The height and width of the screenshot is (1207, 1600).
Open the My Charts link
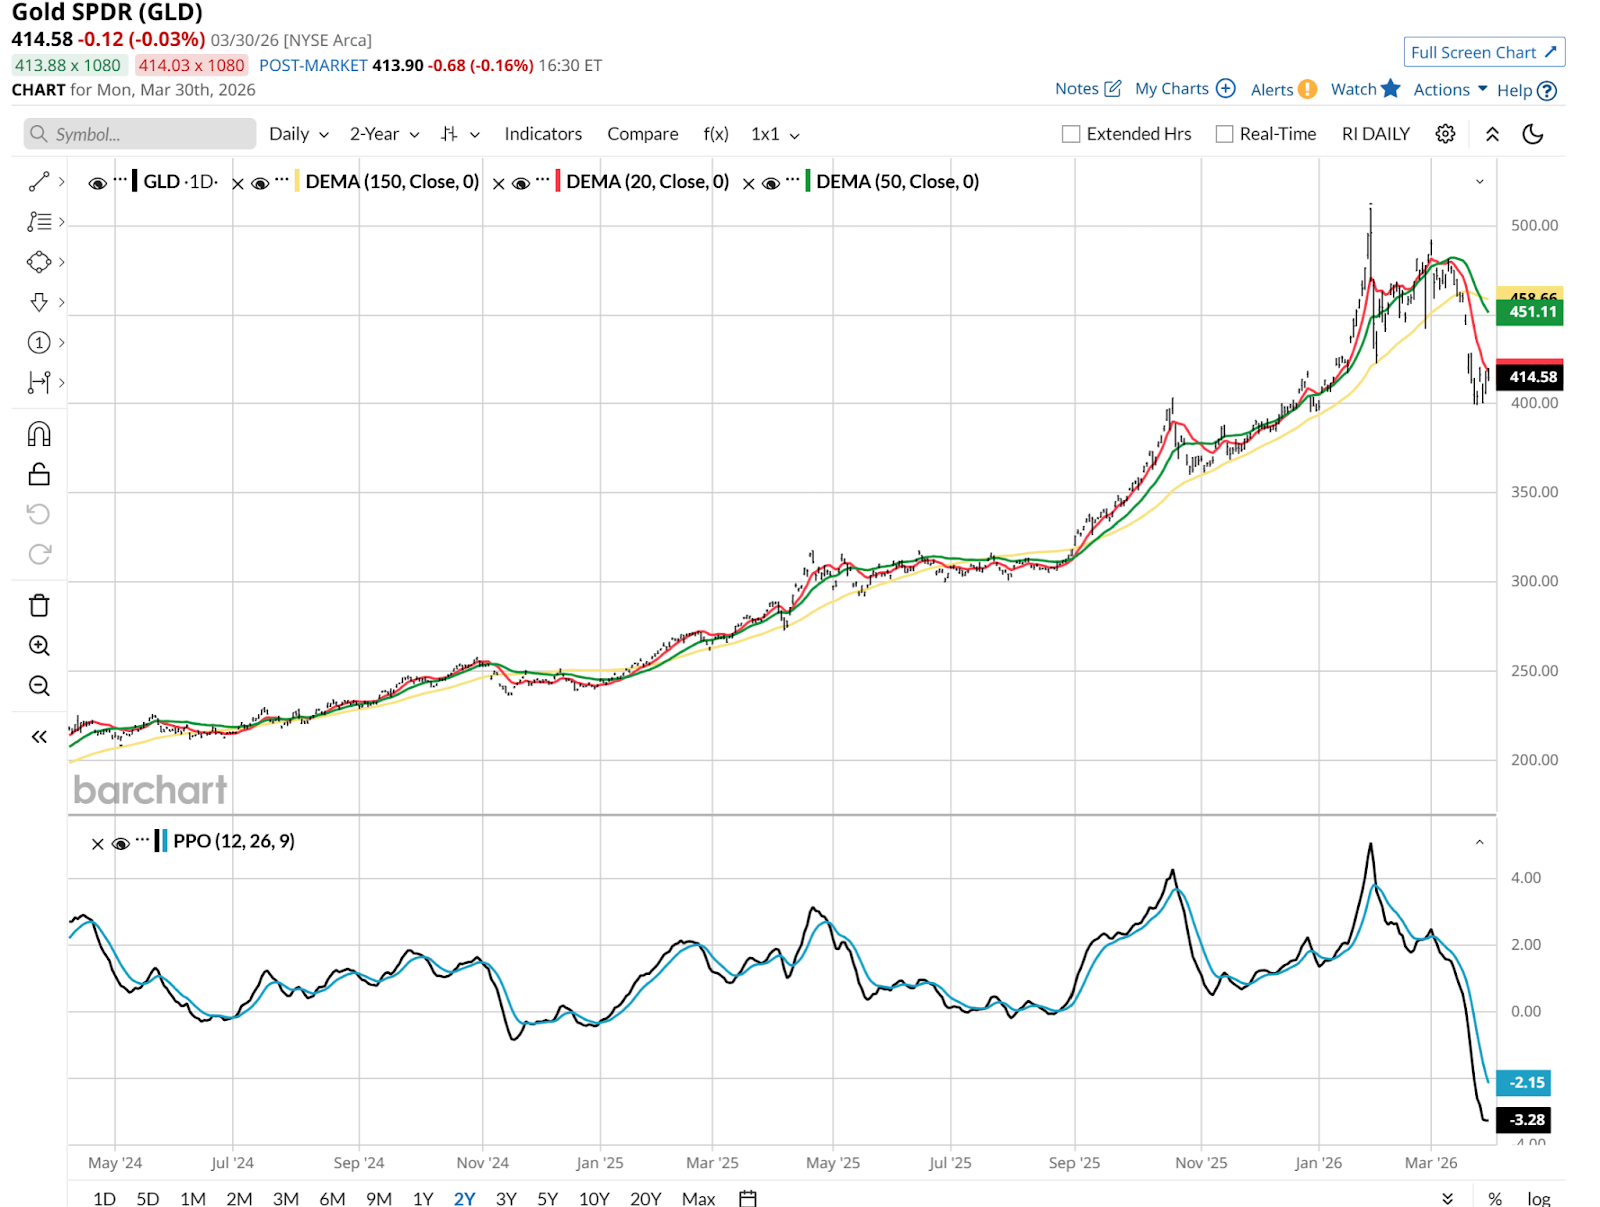(1185, 89)
